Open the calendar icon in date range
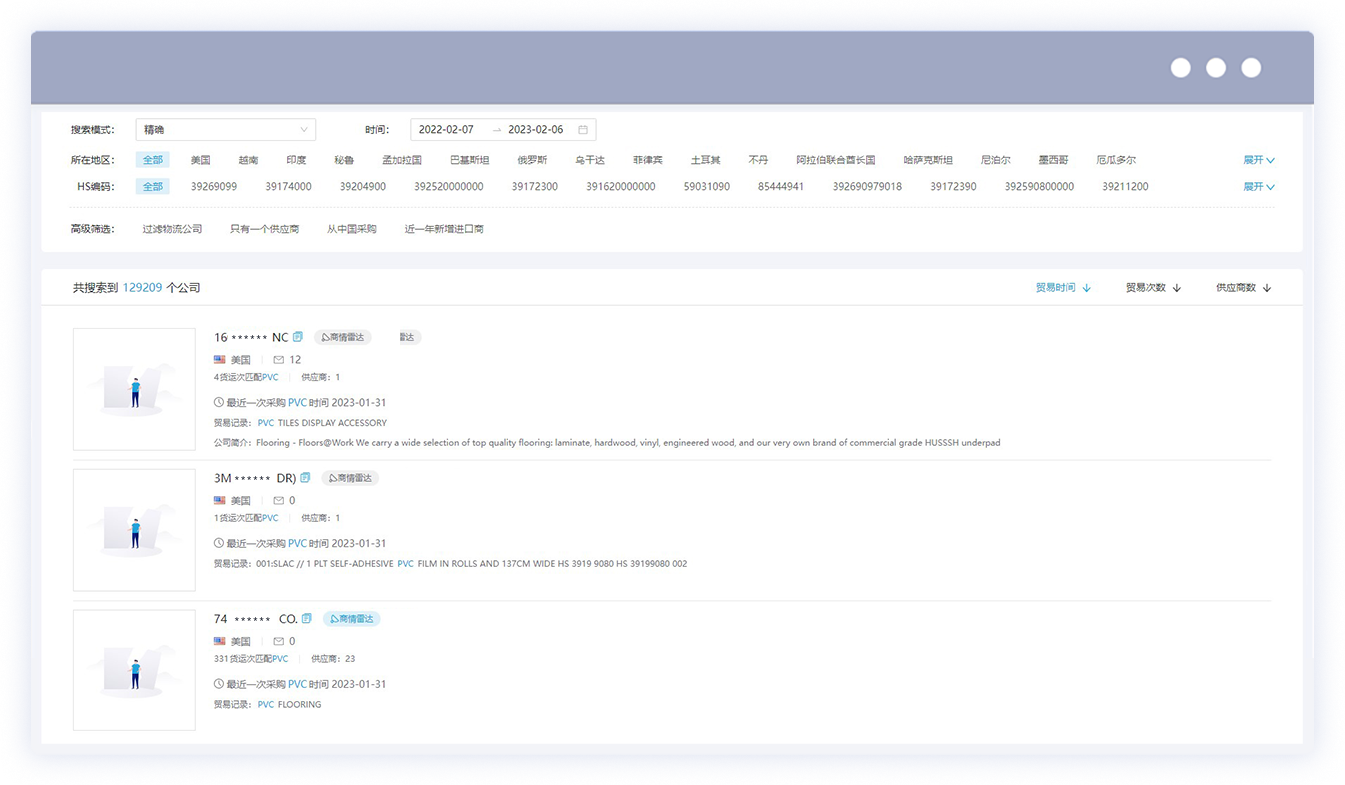The image size is (1345, 785). pos(583,129)
